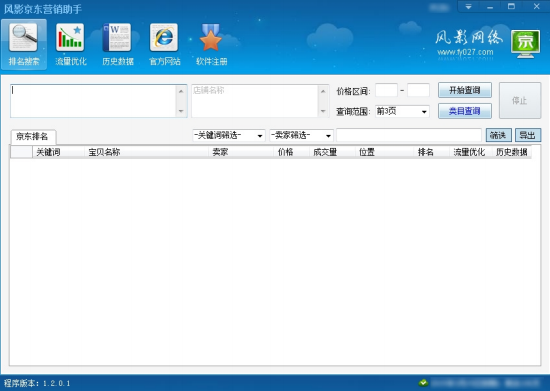Click the 停止 stop button
The image size is (550, 391).
pyautogui.click(x=520, y=101)
